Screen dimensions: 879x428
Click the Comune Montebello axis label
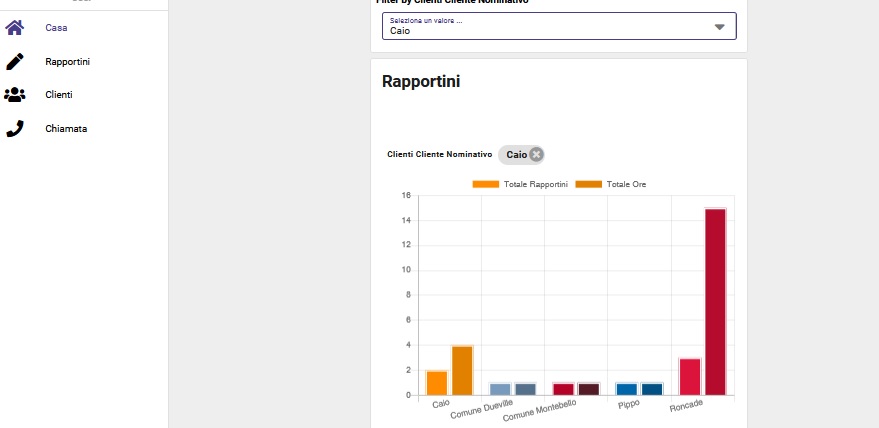tap(539, 411)
